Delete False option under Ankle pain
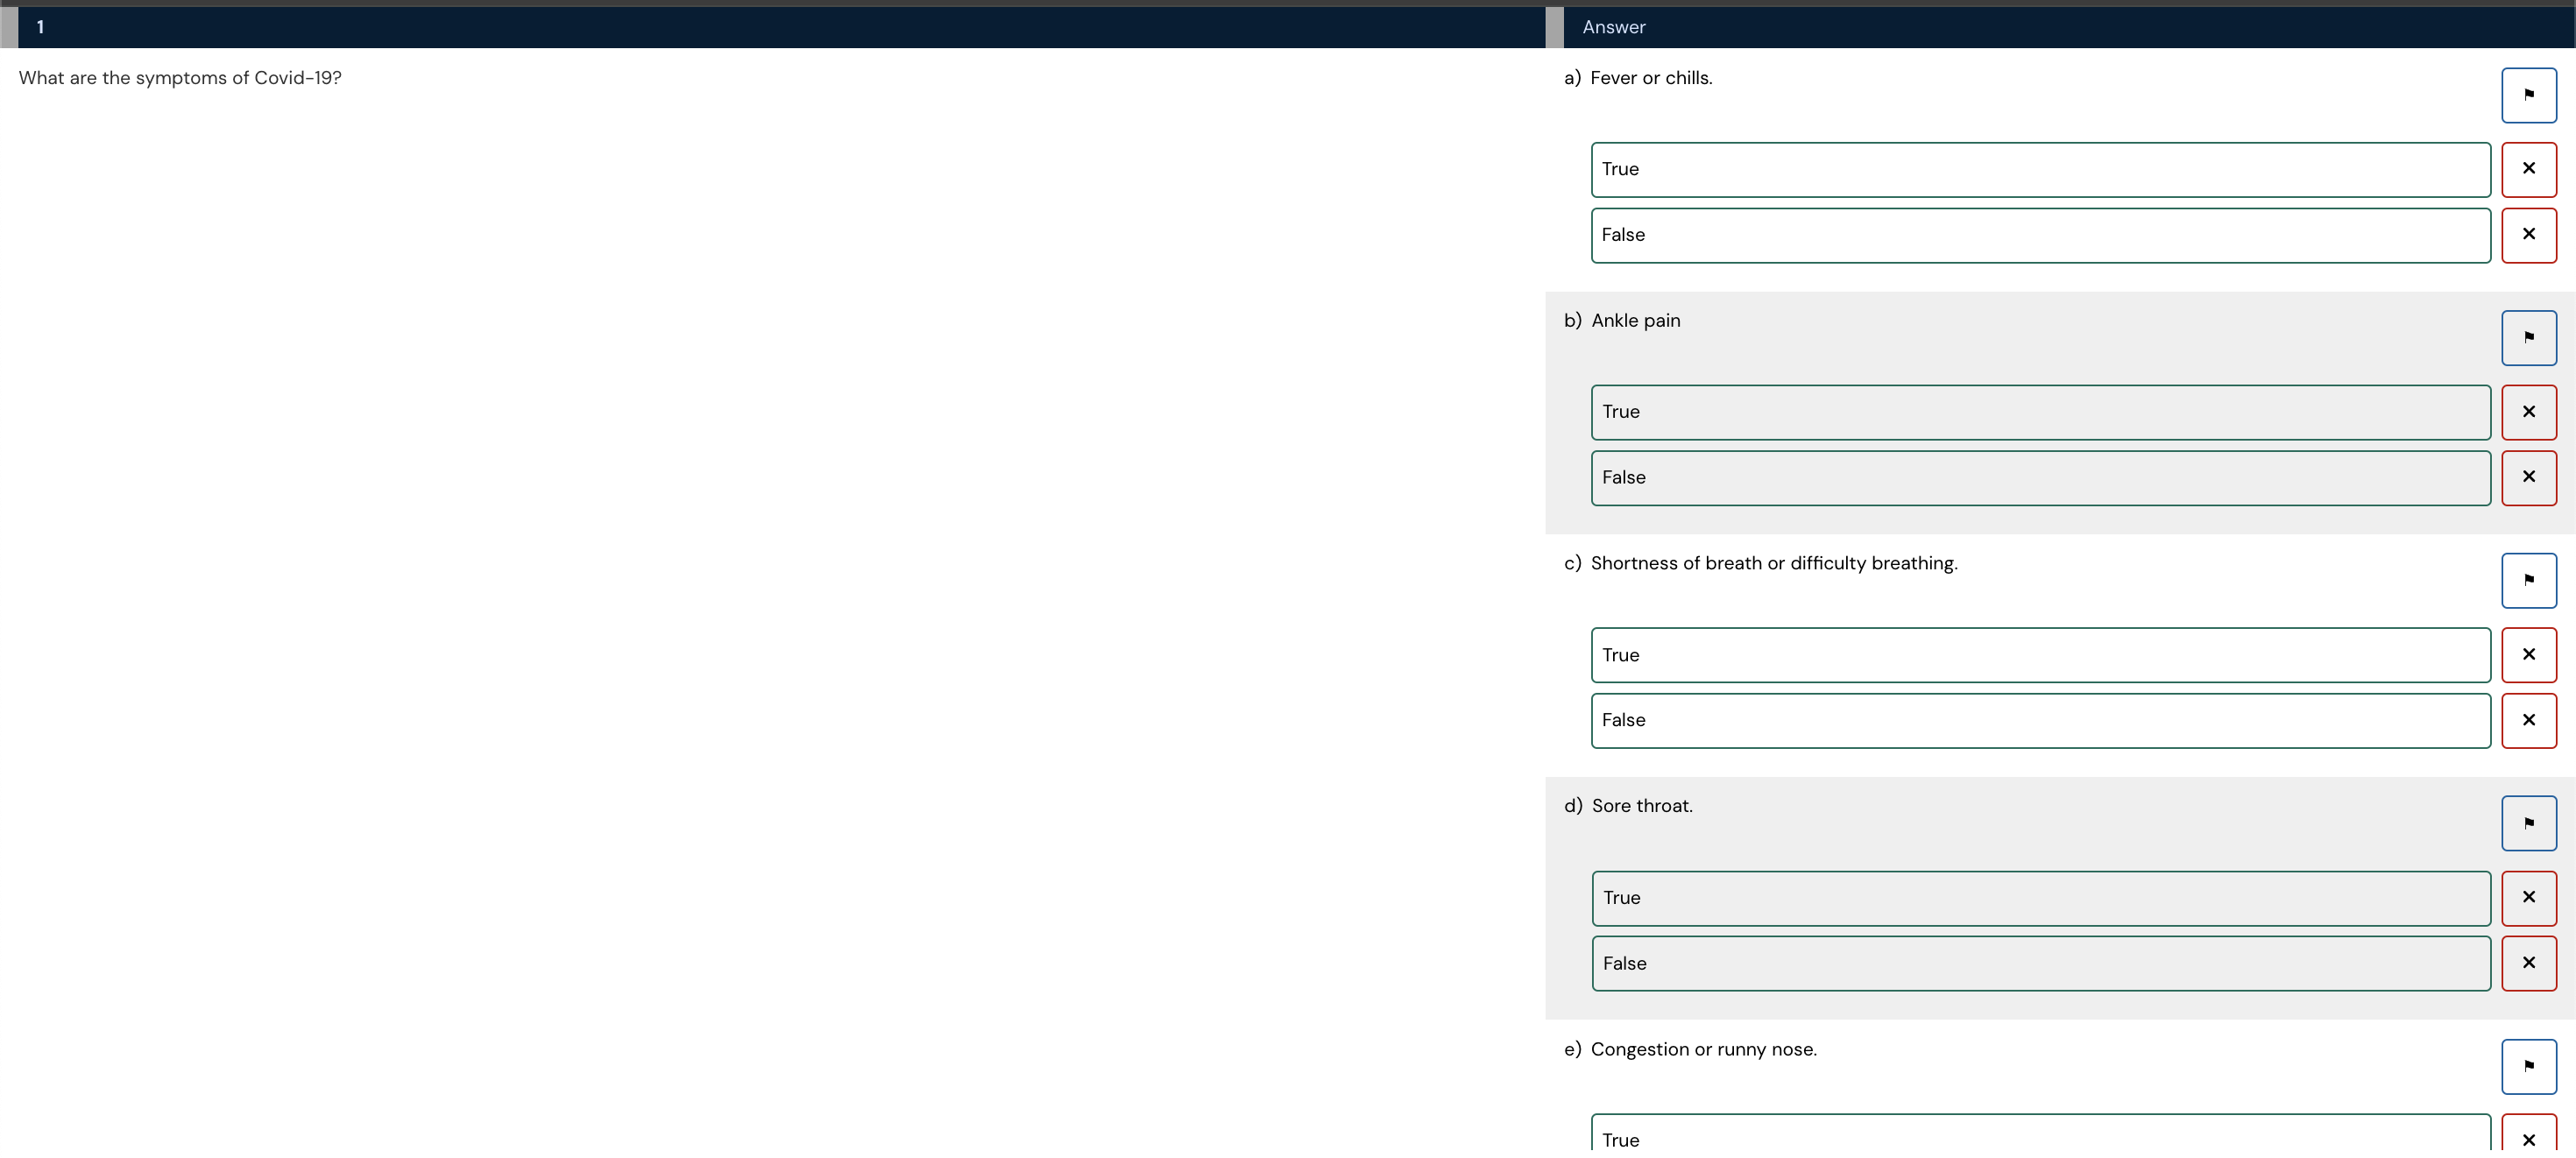The height and width of the screenshot is (1158, 2576). coord(2528,478)
